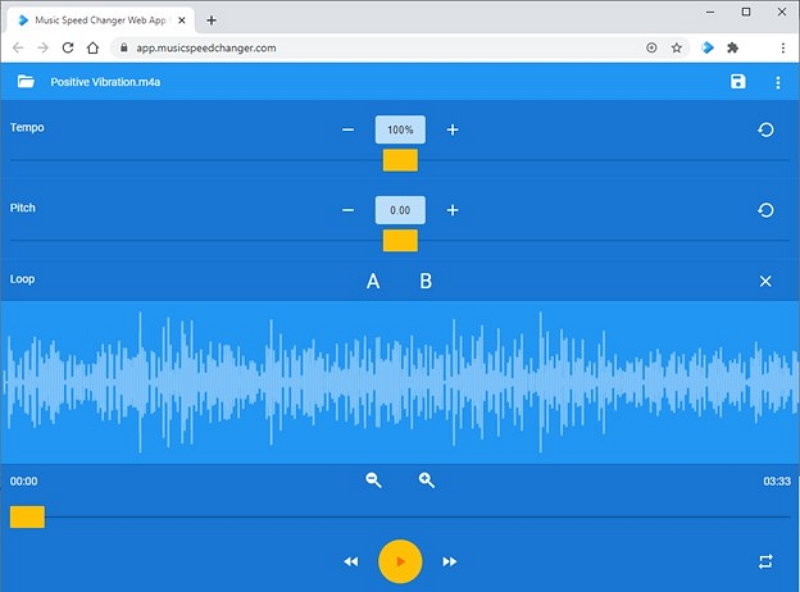Reset the Pitch to default
800x592 pixels.
point(765,209)
